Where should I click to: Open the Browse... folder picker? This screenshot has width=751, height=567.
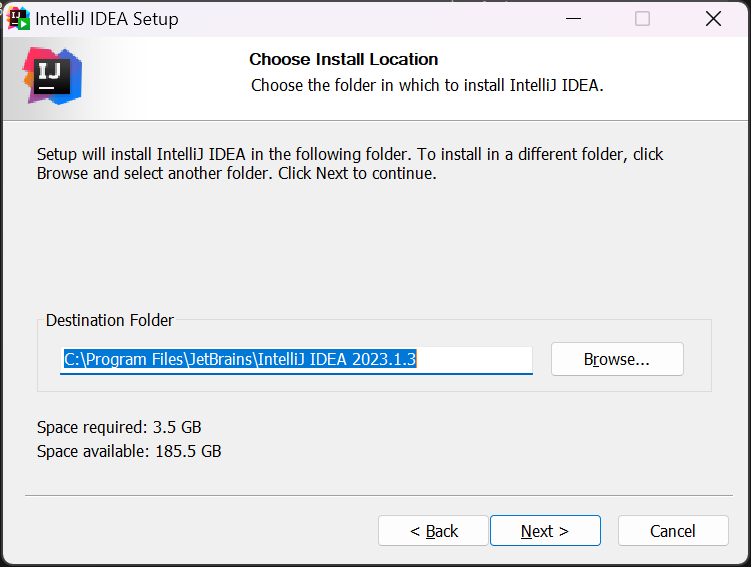point(617,359)
